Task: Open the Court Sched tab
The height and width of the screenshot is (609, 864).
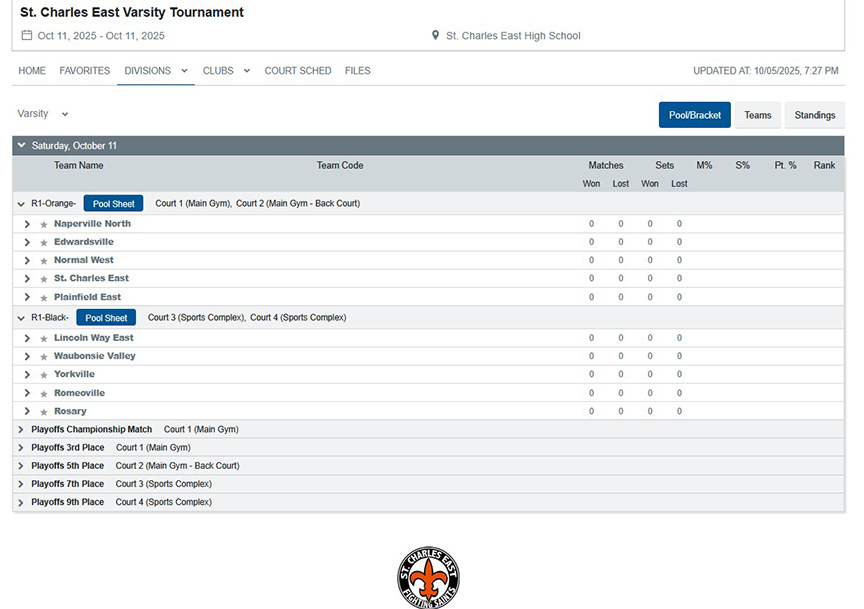Action: pos(298,71)
